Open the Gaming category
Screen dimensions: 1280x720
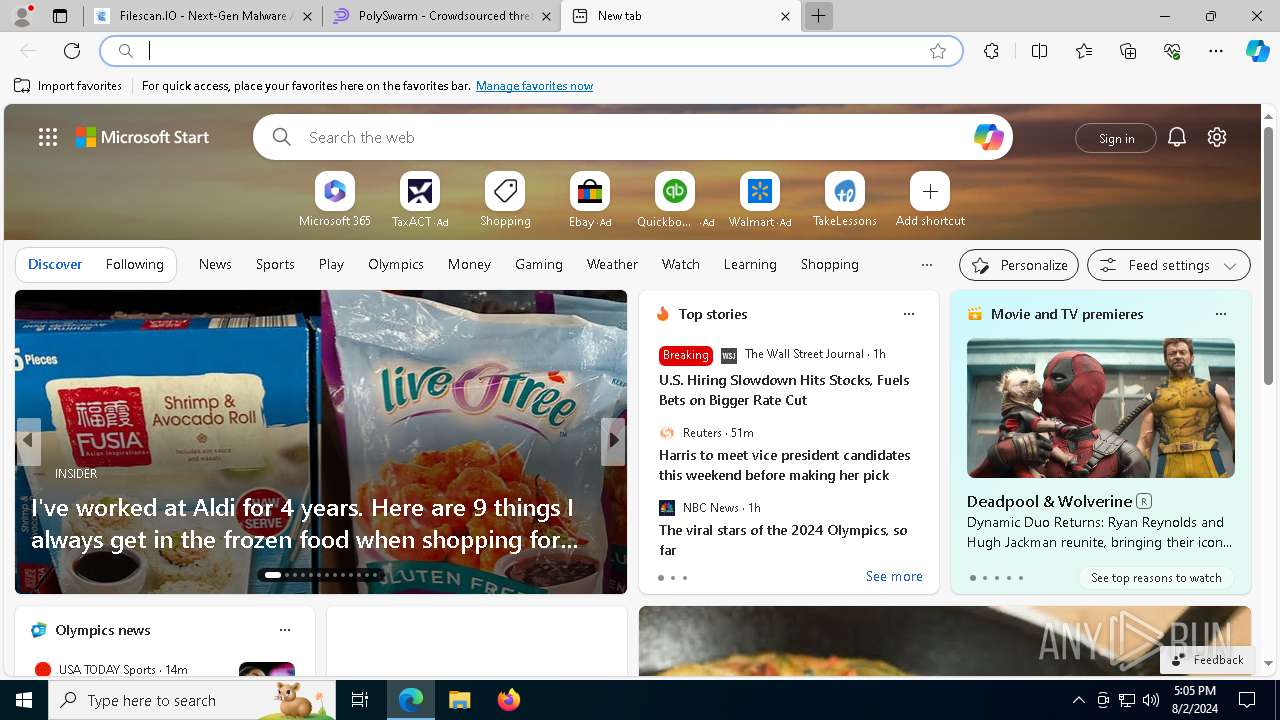tap(539, 264)
